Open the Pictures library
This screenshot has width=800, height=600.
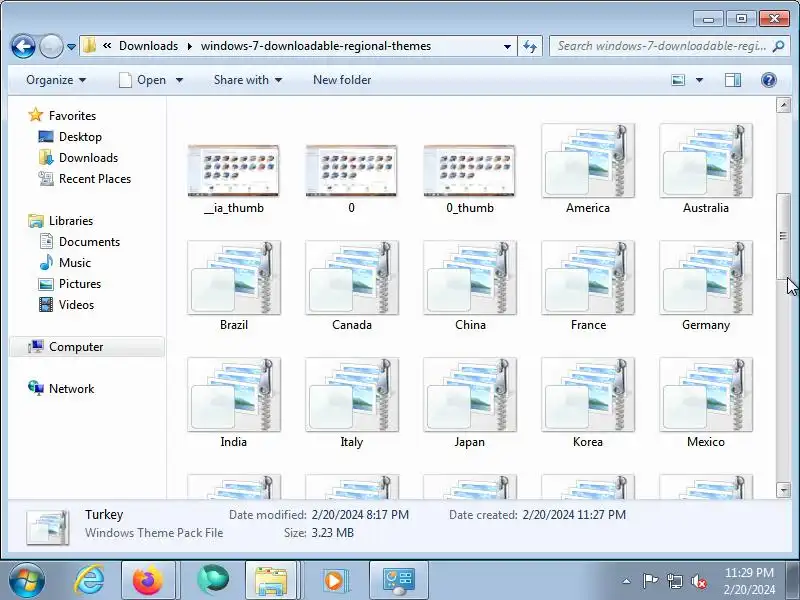coord(80,284)
